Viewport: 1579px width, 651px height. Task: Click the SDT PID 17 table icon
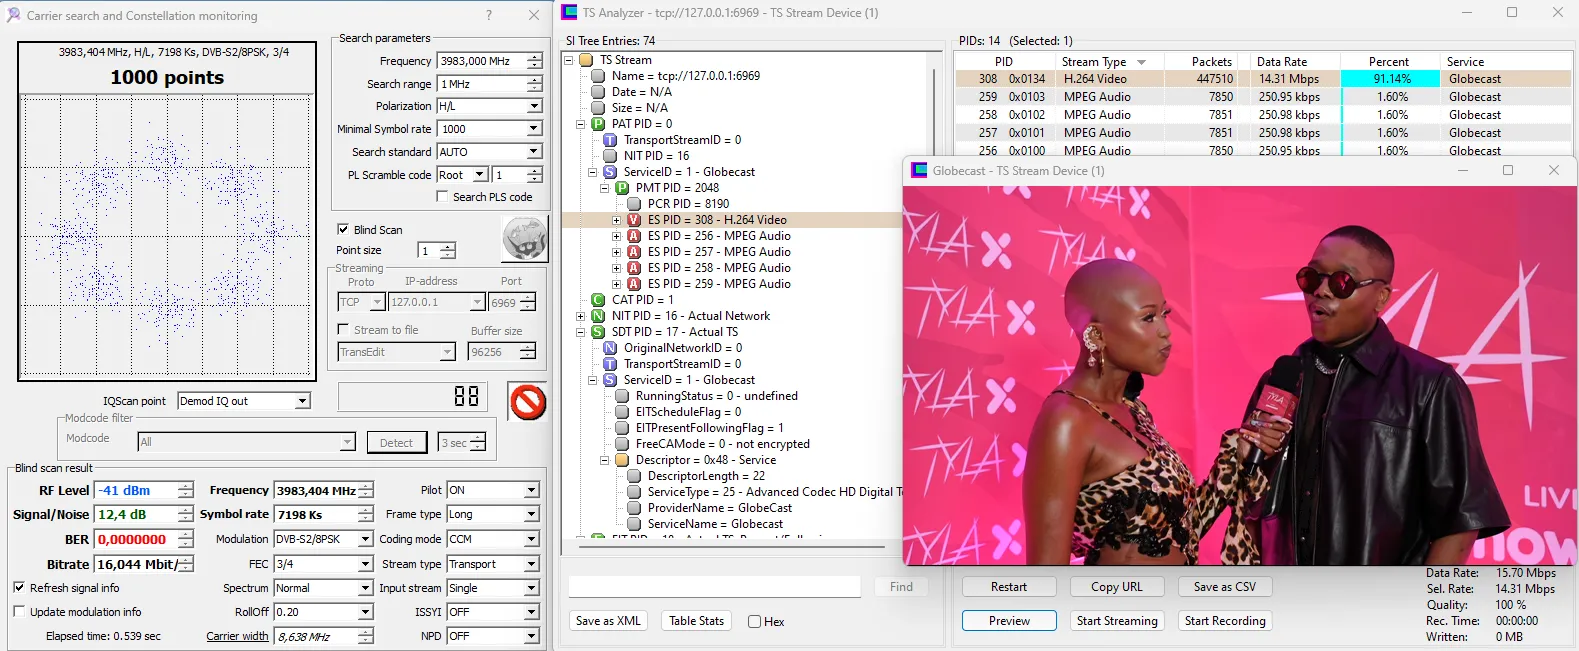[x=598, y=332]
